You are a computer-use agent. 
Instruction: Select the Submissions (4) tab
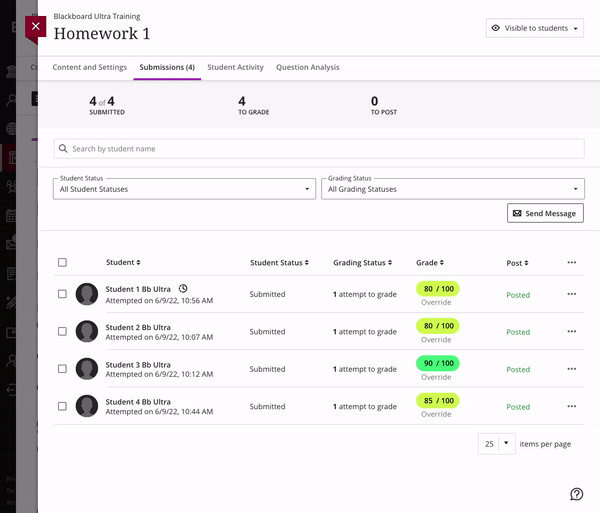click(x=167, y=67)
